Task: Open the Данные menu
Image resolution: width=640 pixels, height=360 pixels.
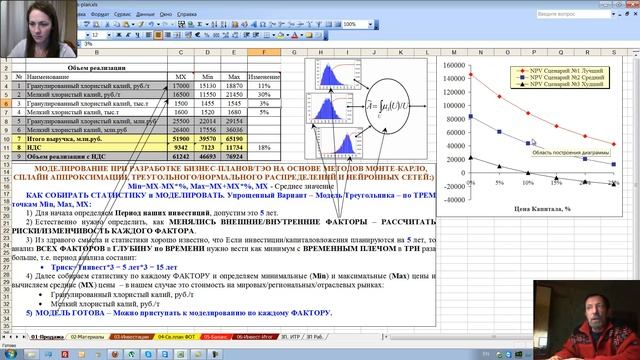Action: click(x=145, y=14)
